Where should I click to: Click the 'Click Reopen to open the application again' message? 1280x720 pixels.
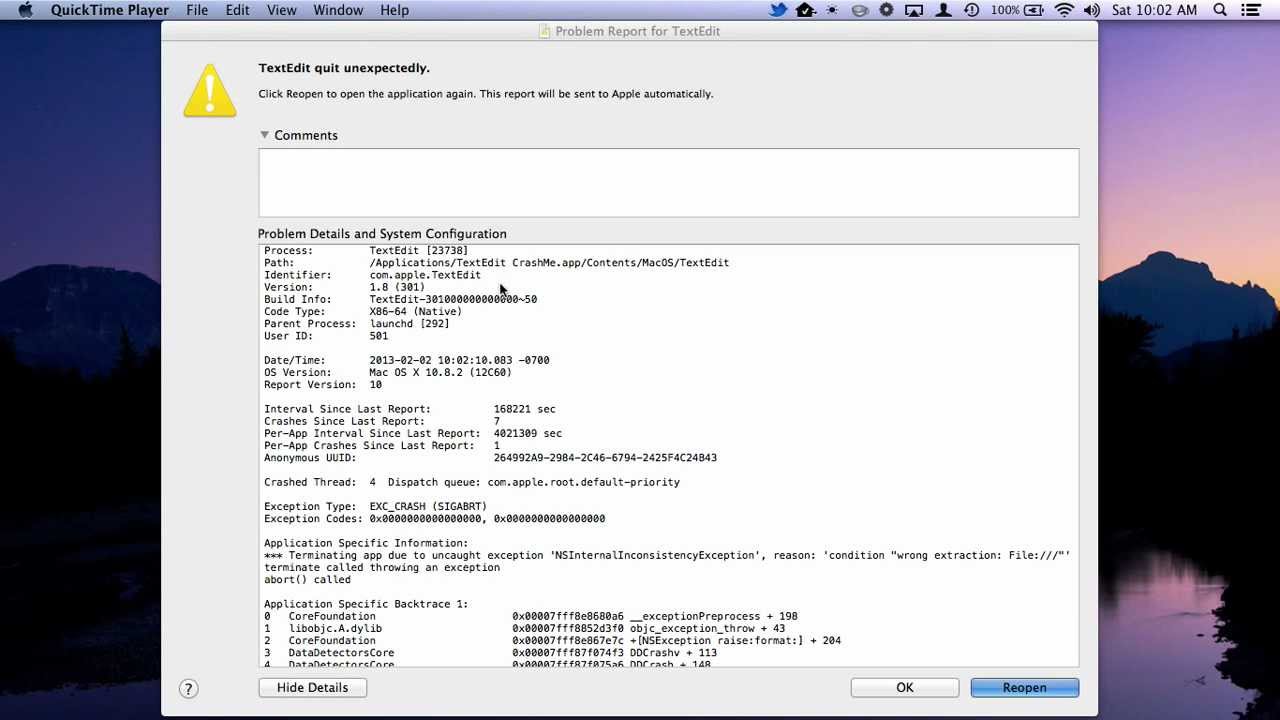(x=486, y=94)
